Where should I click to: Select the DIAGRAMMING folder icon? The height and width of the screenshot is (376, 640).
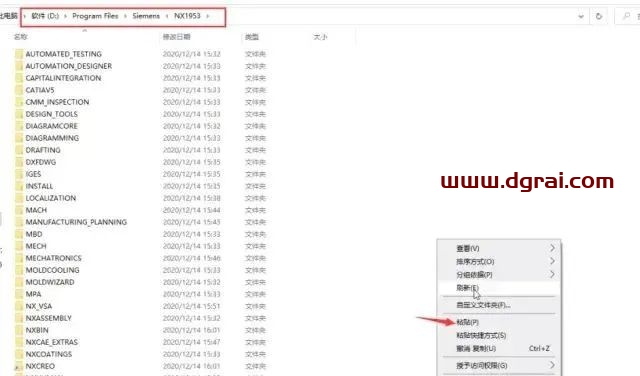(x=19, y=138)
